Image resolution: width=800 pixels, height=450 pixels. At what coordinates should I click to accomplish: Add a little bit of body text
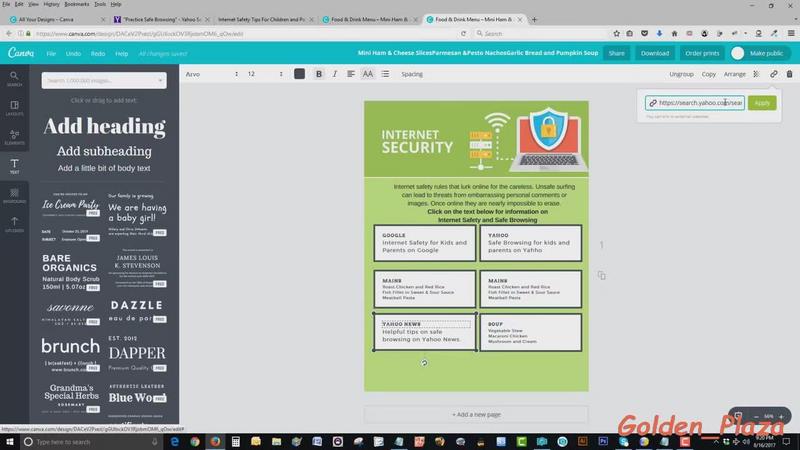(x=104, y=168)
